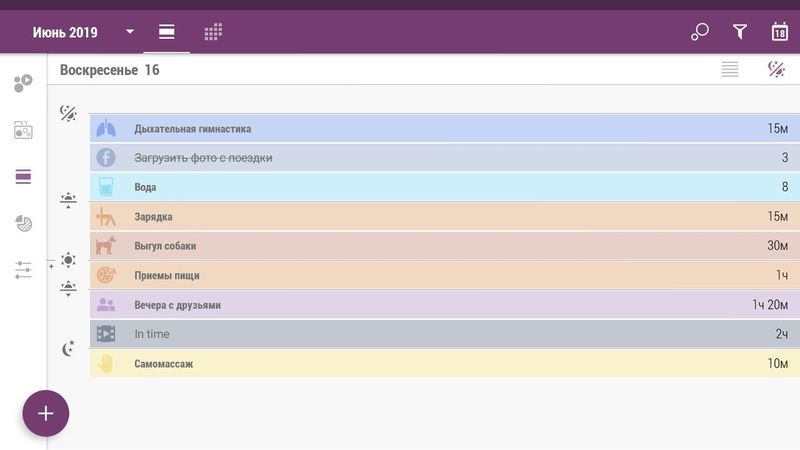Click the dog icon for Выгул собаки

coord(106,245)
